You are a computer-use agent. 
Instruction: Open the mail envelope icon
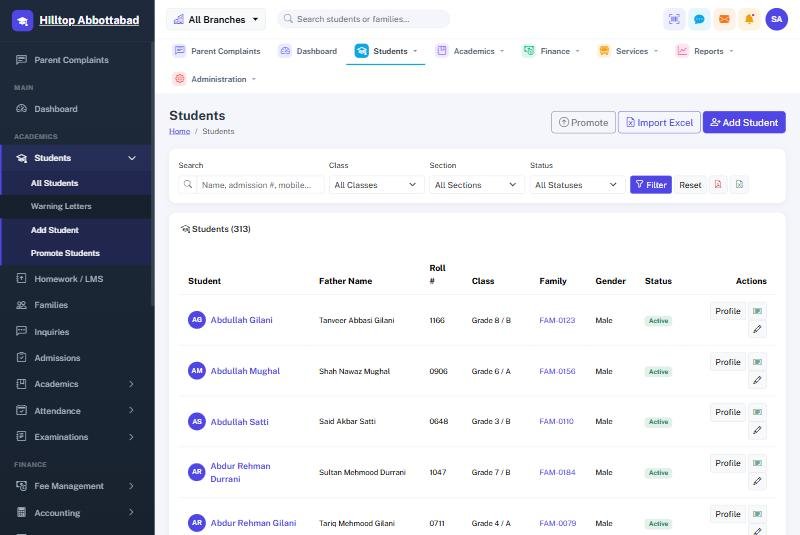click(x=724, y=19)
